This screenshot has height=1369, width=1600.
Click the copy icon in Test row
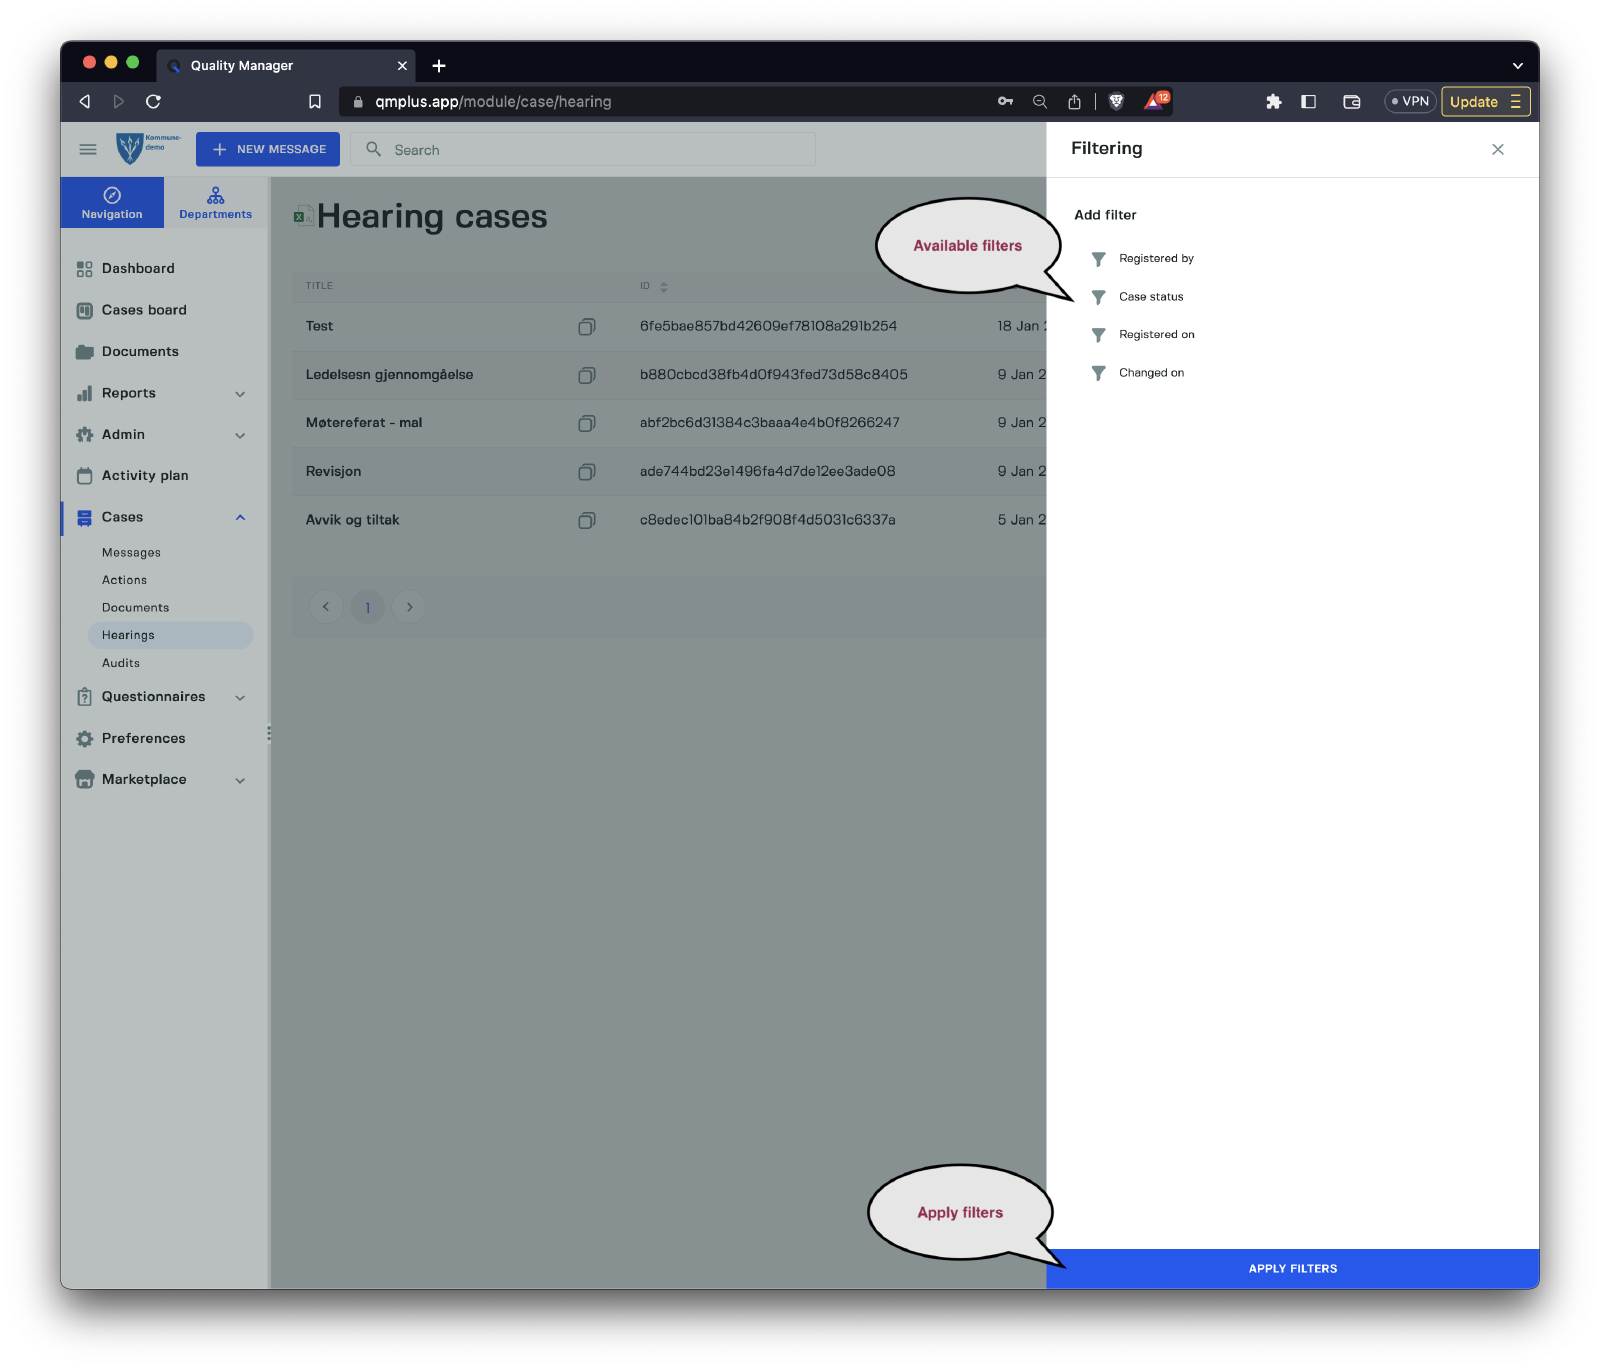click(587, 326)
